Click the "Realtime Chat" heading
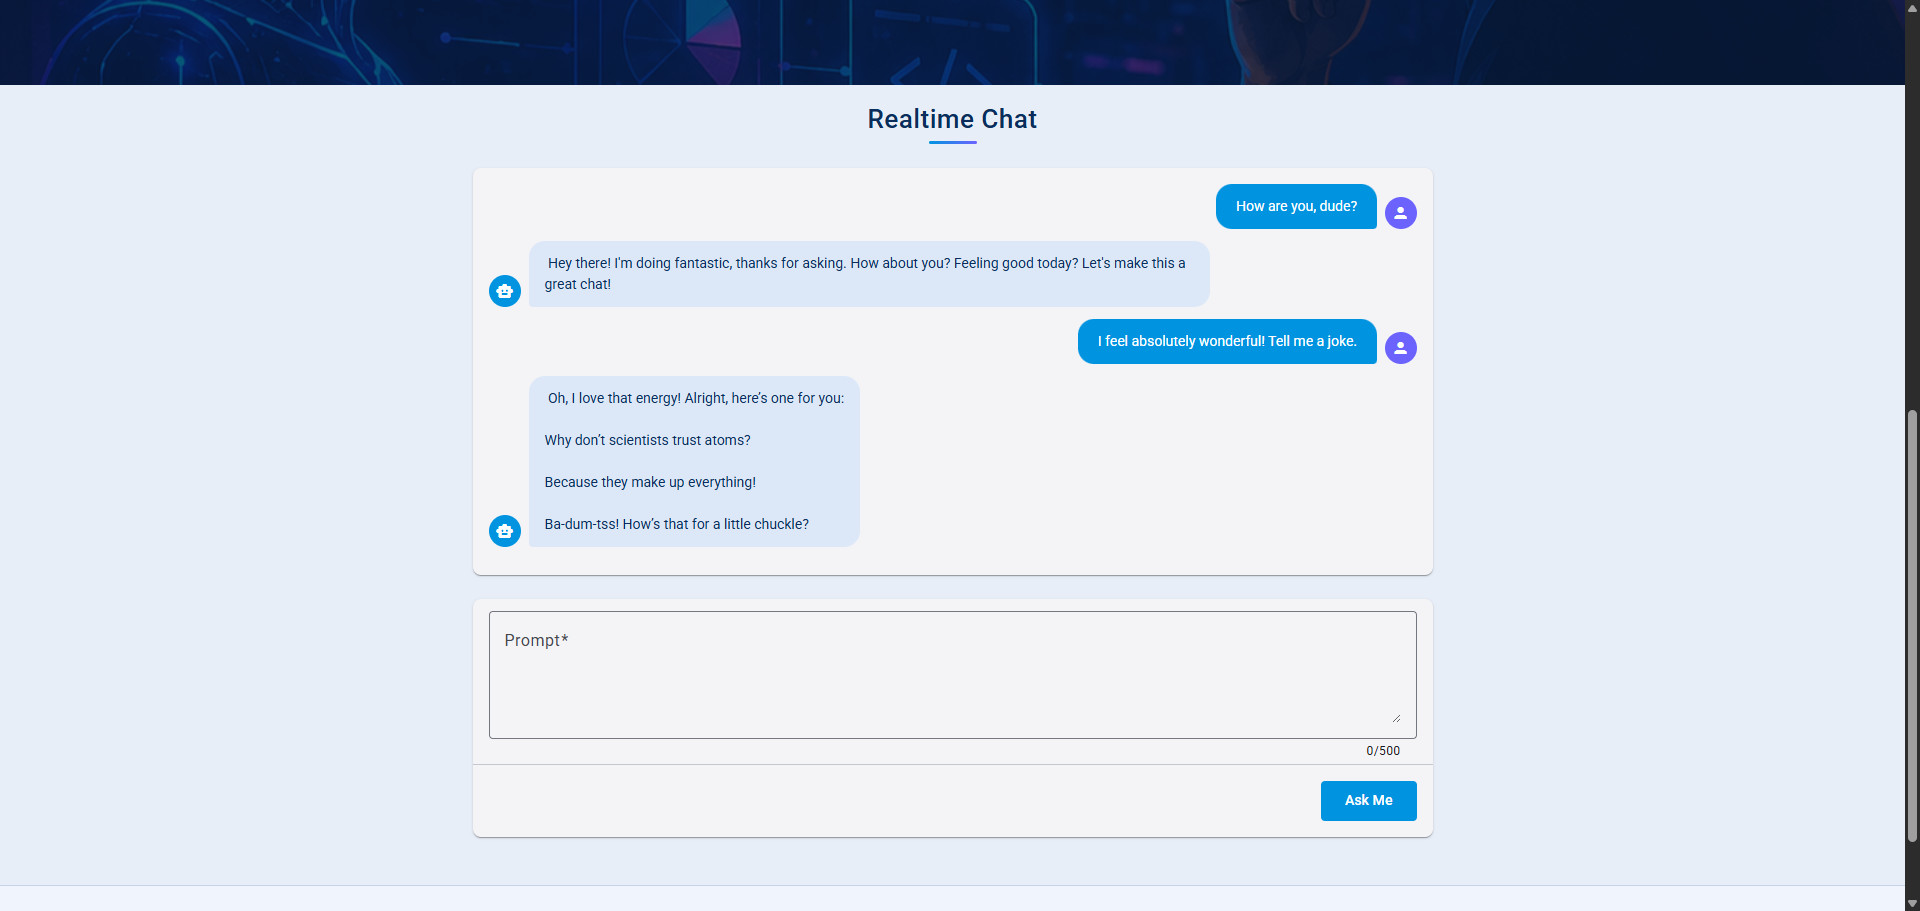 point(952,119)
